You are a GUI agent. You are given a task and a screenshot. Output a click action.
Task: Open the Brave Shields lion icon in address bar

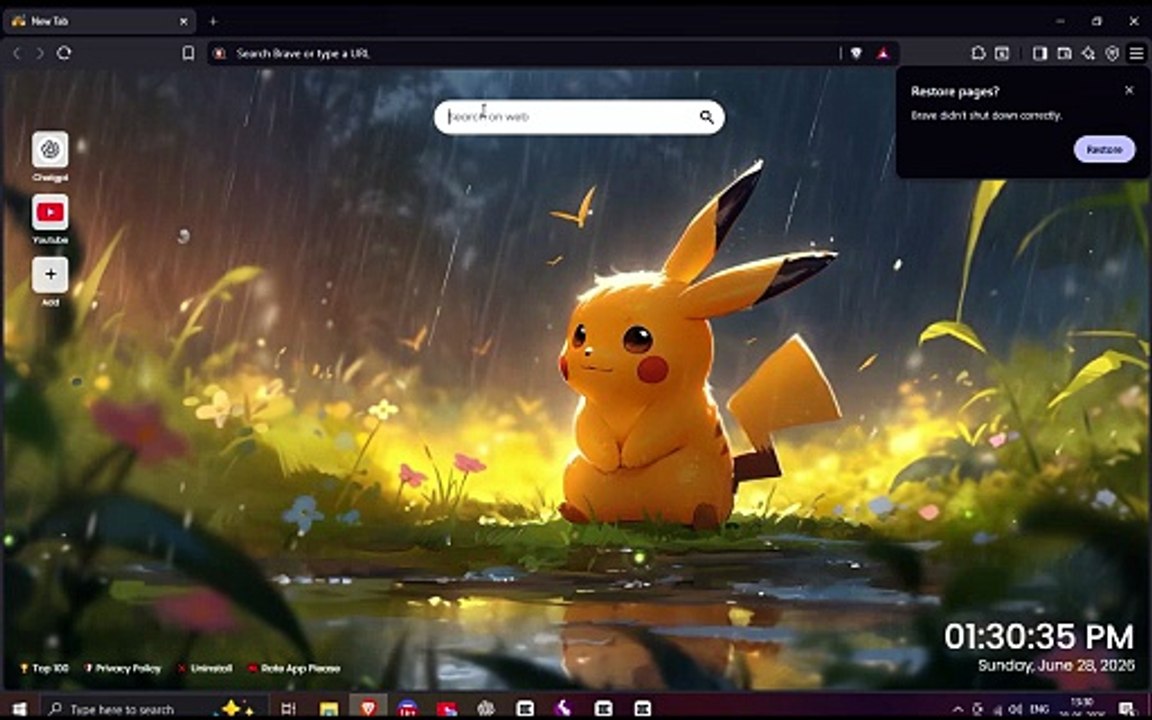(857, 53)
